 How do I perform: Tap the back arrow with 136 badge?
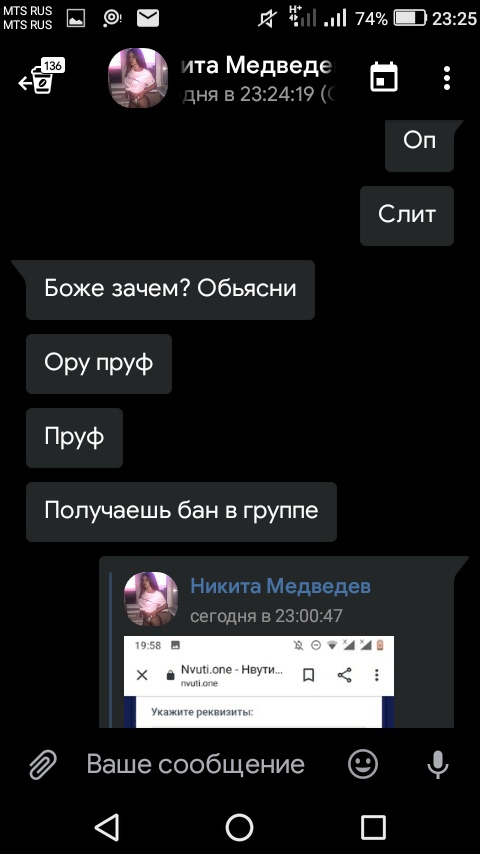41,77
